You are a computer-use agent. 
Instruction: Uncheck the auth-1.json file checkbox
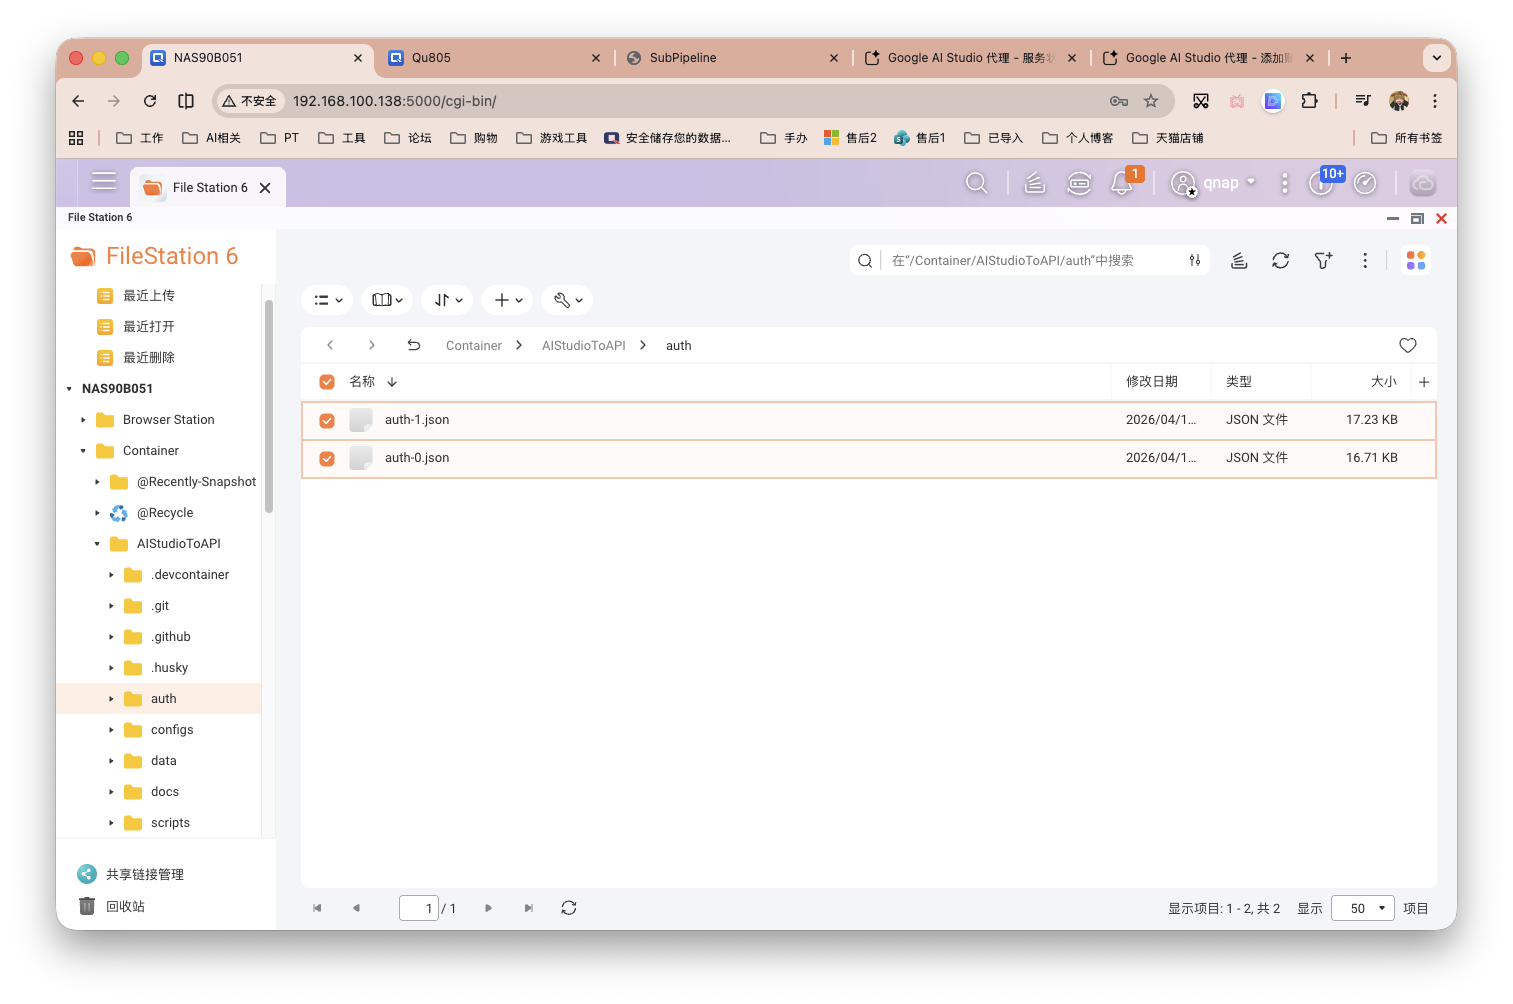(x=327, y=421)
